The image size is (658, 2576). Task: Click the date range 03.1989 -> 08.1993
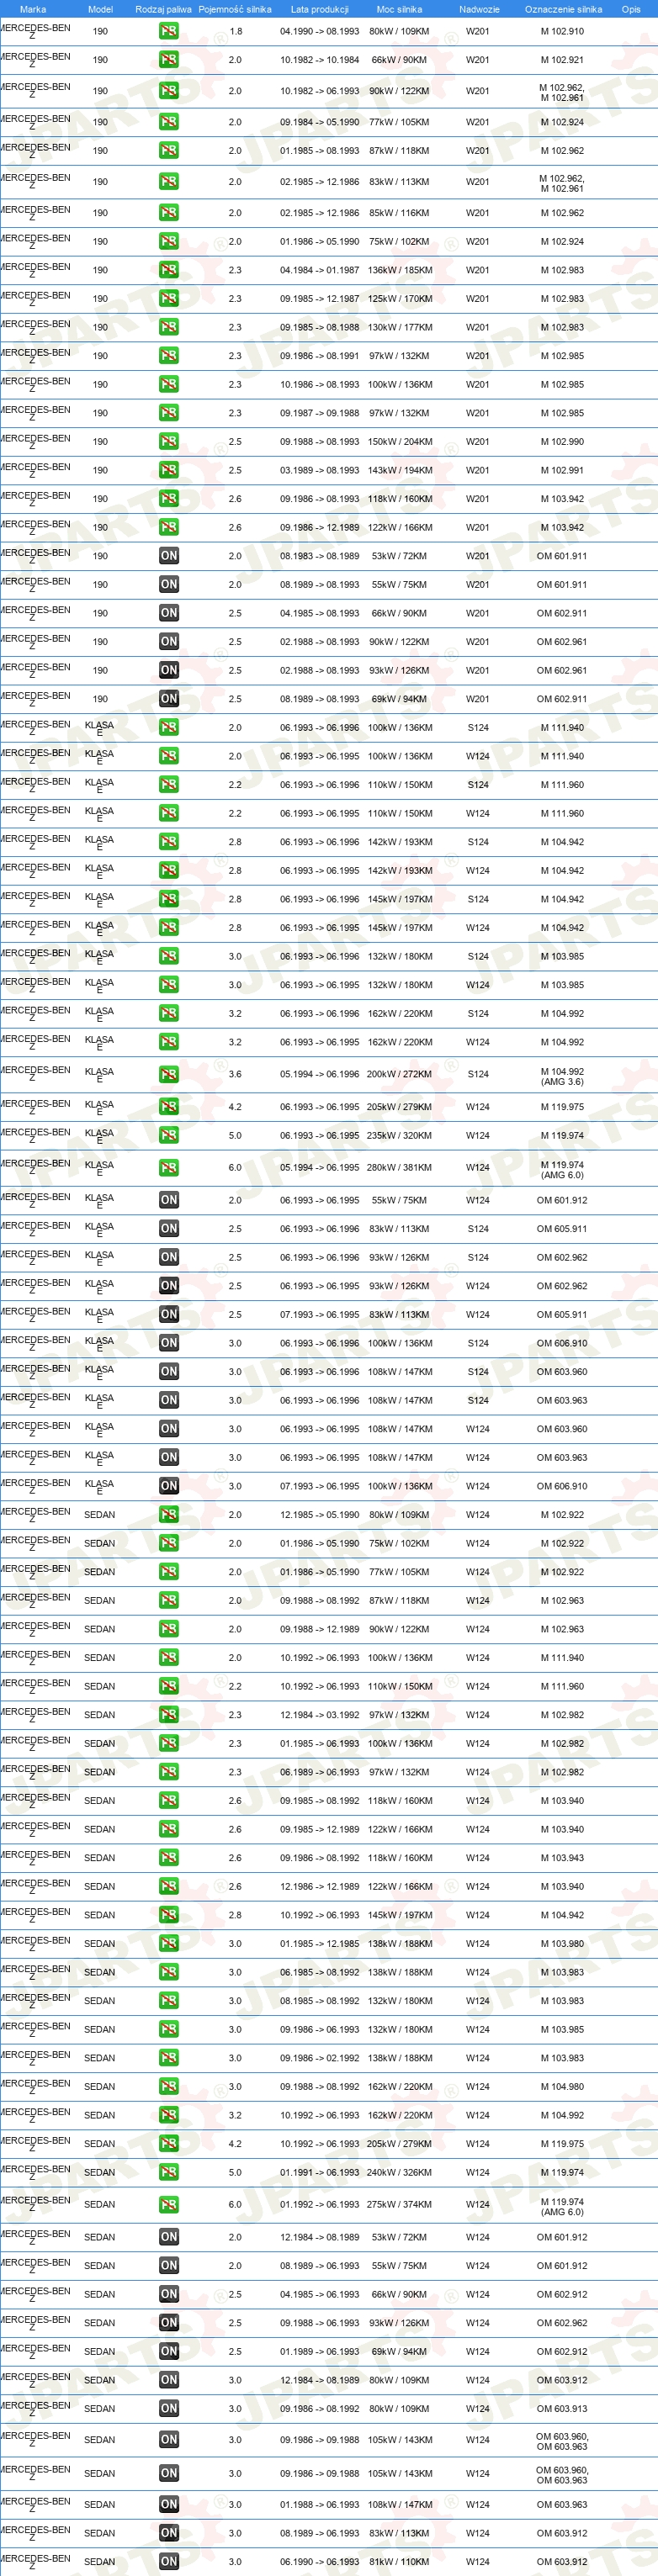(x=319, y=470)
